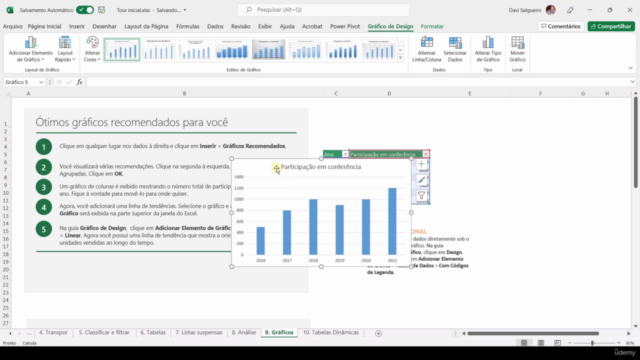Click the chart elements plus button

(421, 164)
